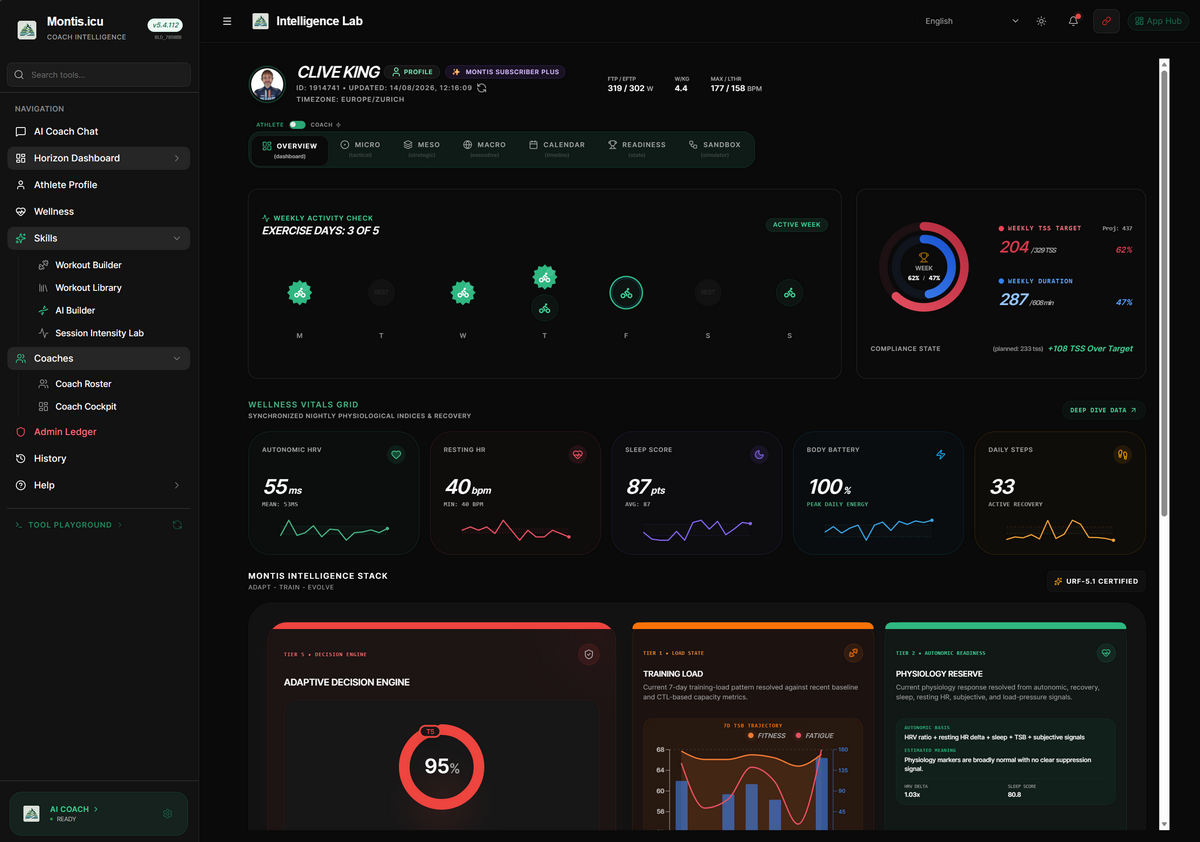Click the 95% decision engine gauge
This screenshot has width=1200, height=842.
pos(441,768)
